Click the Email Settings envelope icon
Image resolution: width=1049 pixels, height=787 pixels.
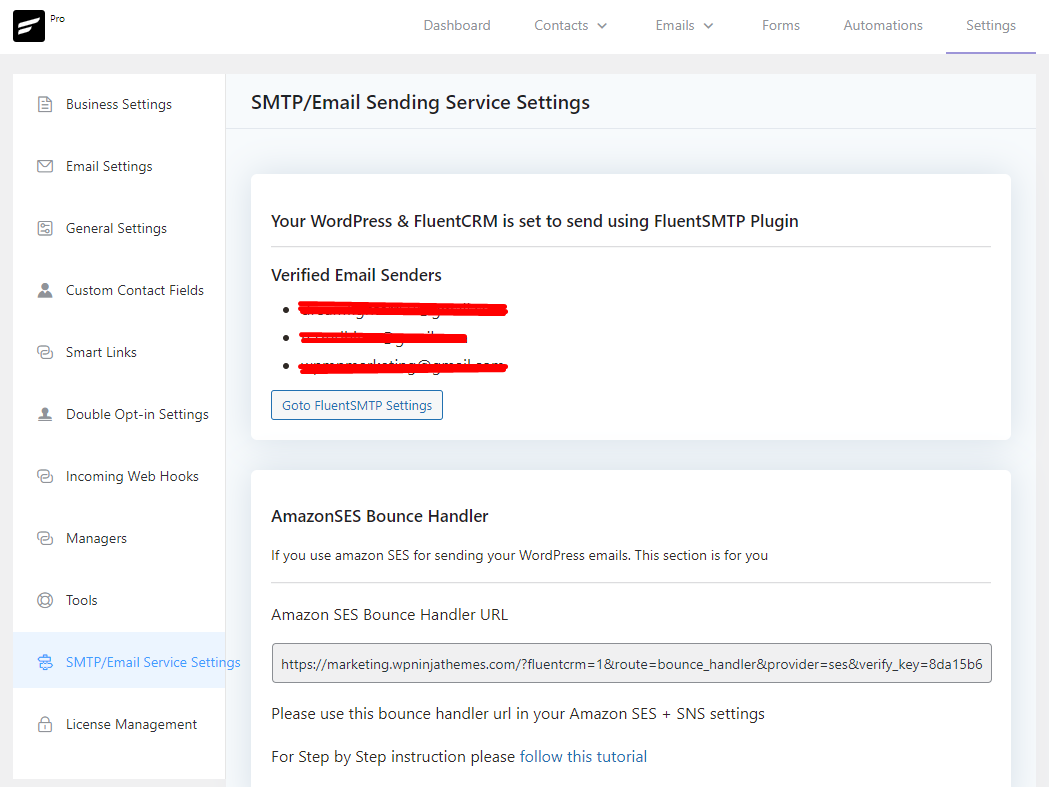click(45, 166)
